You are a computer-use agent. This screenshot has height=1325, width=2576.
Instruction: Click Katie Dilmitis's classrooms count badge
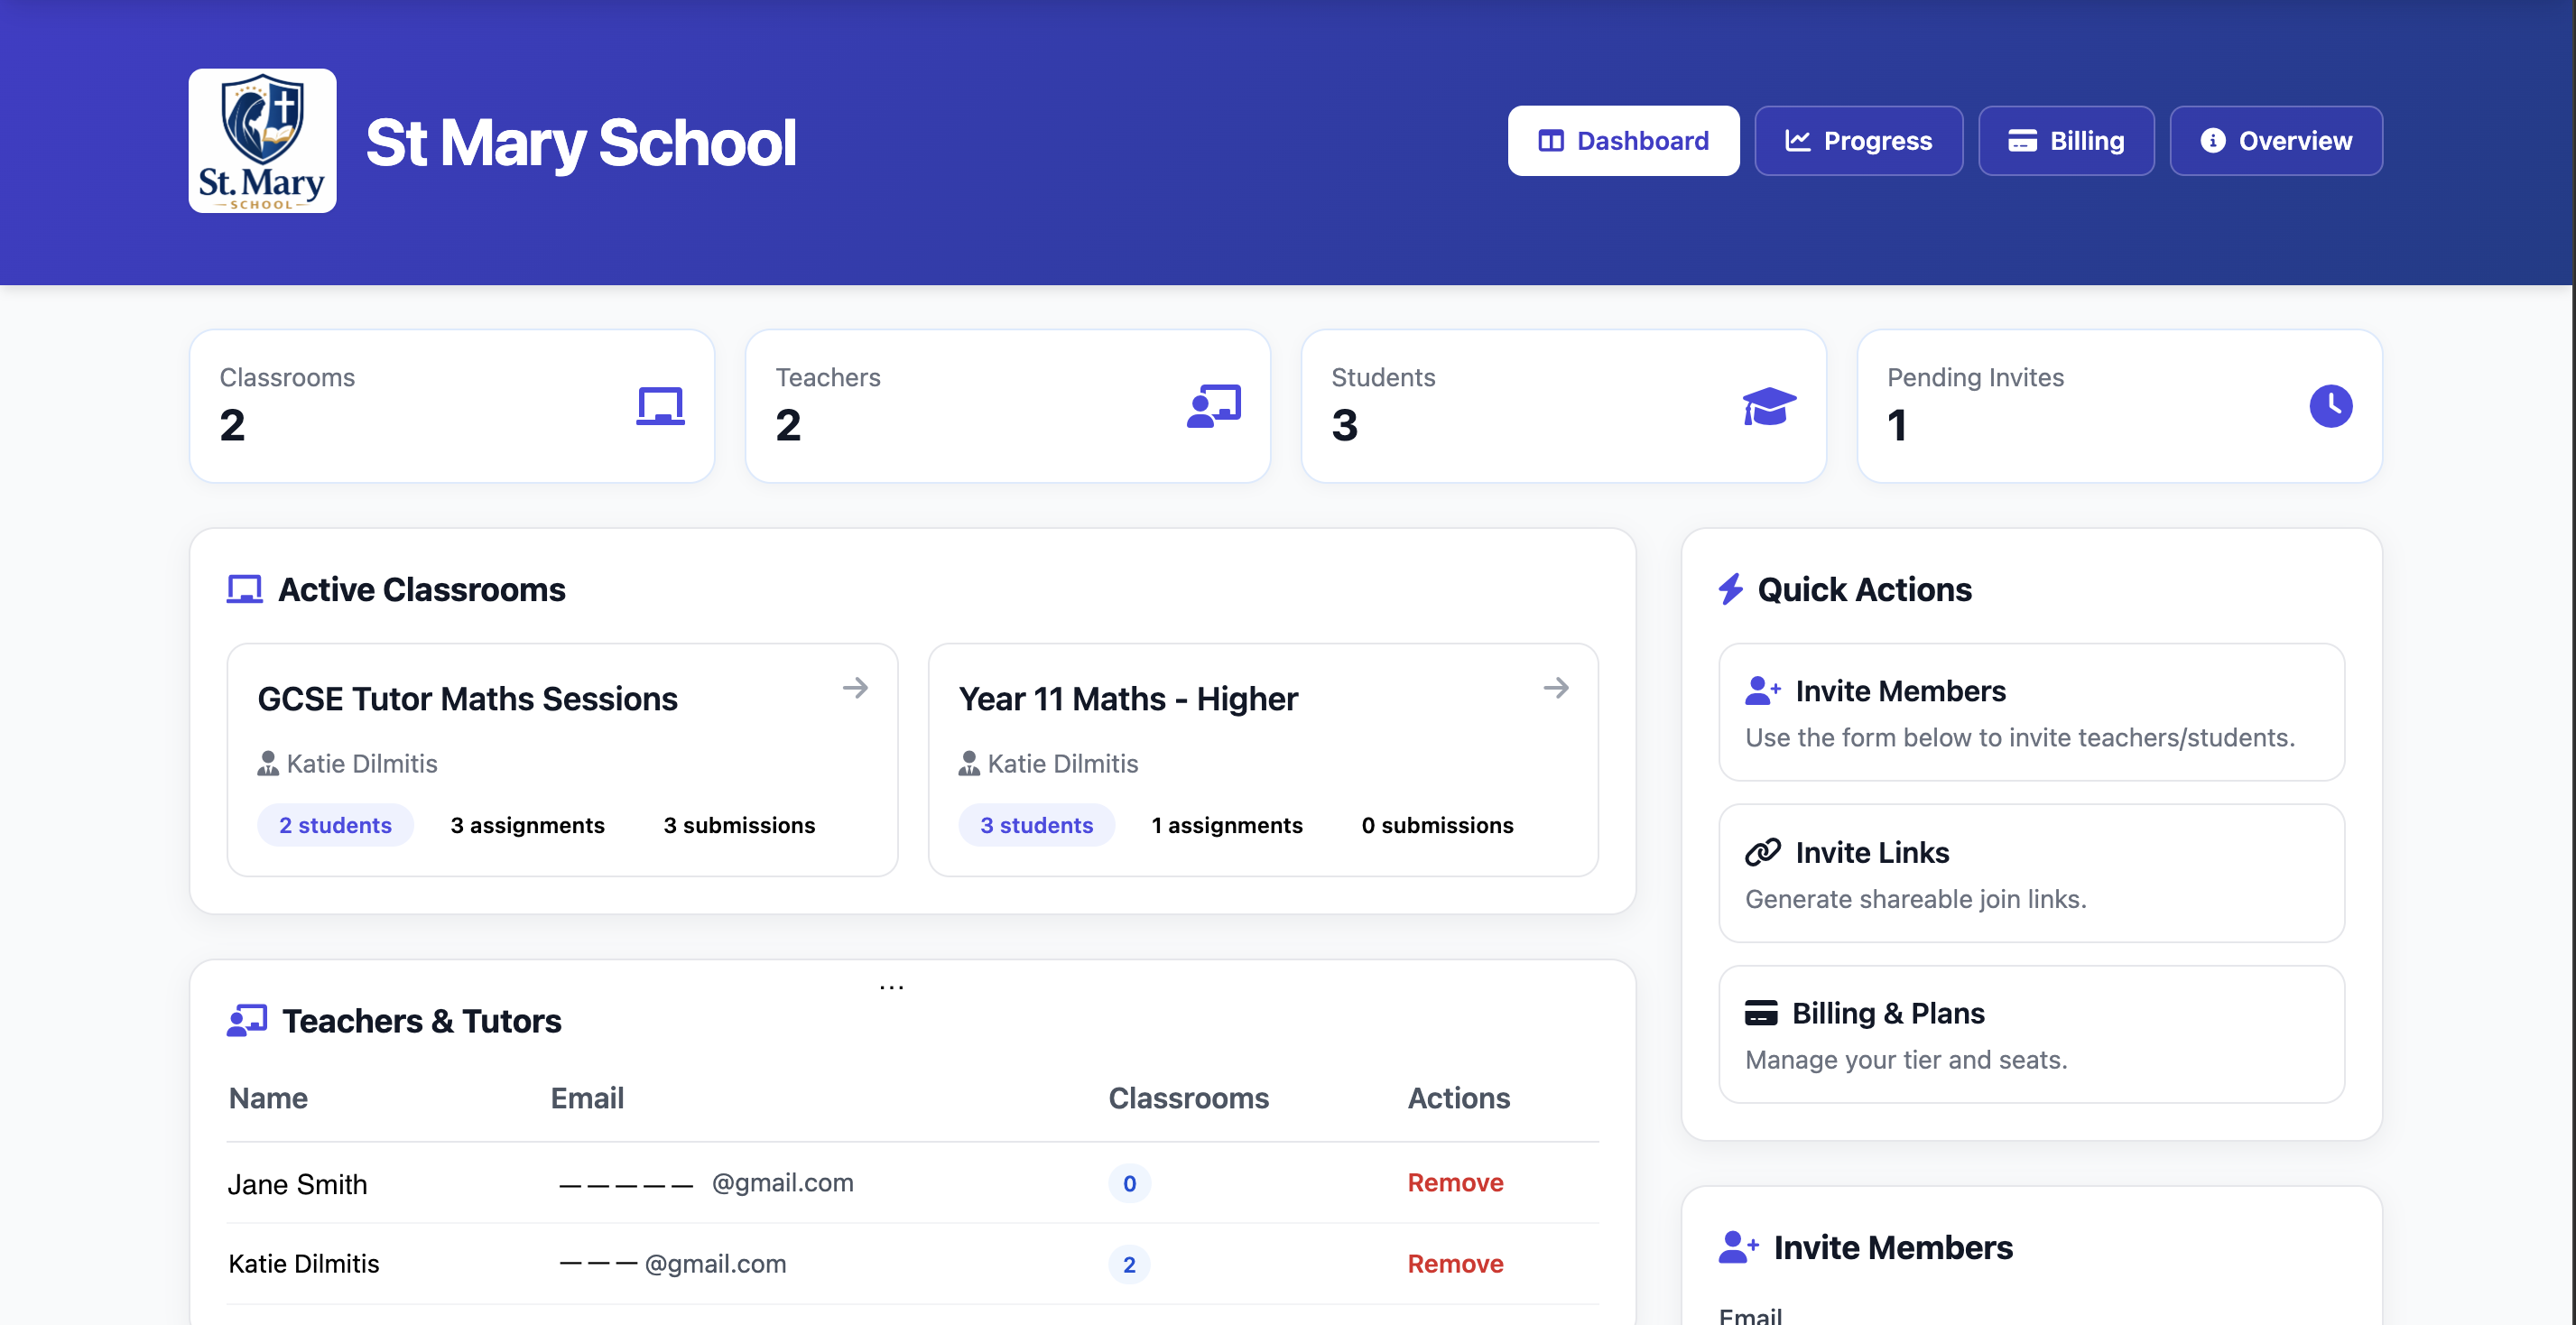point(1128,1263)
